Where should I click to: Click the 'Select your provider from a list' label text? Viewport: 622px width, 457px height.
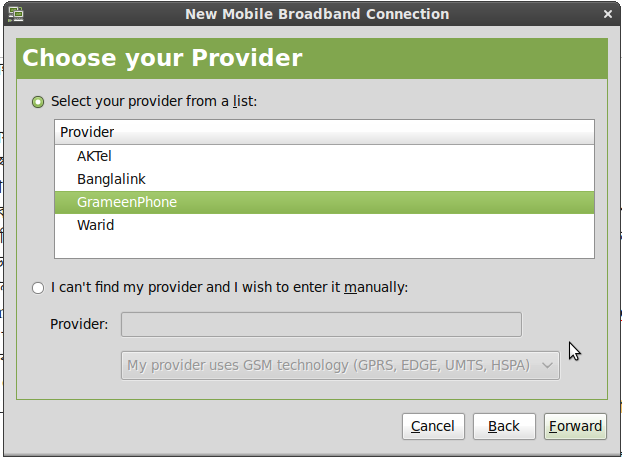point(154,101)
